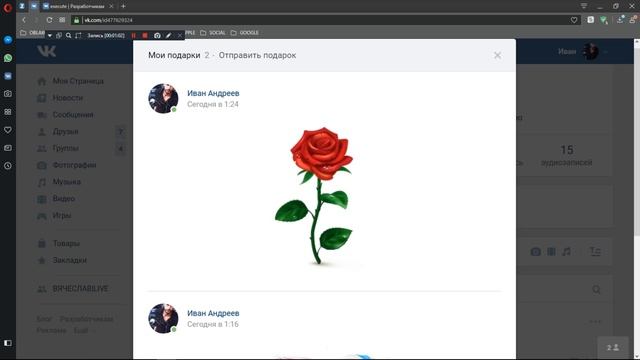Toggle the sidebar panel at bottom left
Screen dimensions: 640x360
pos(8,343)
